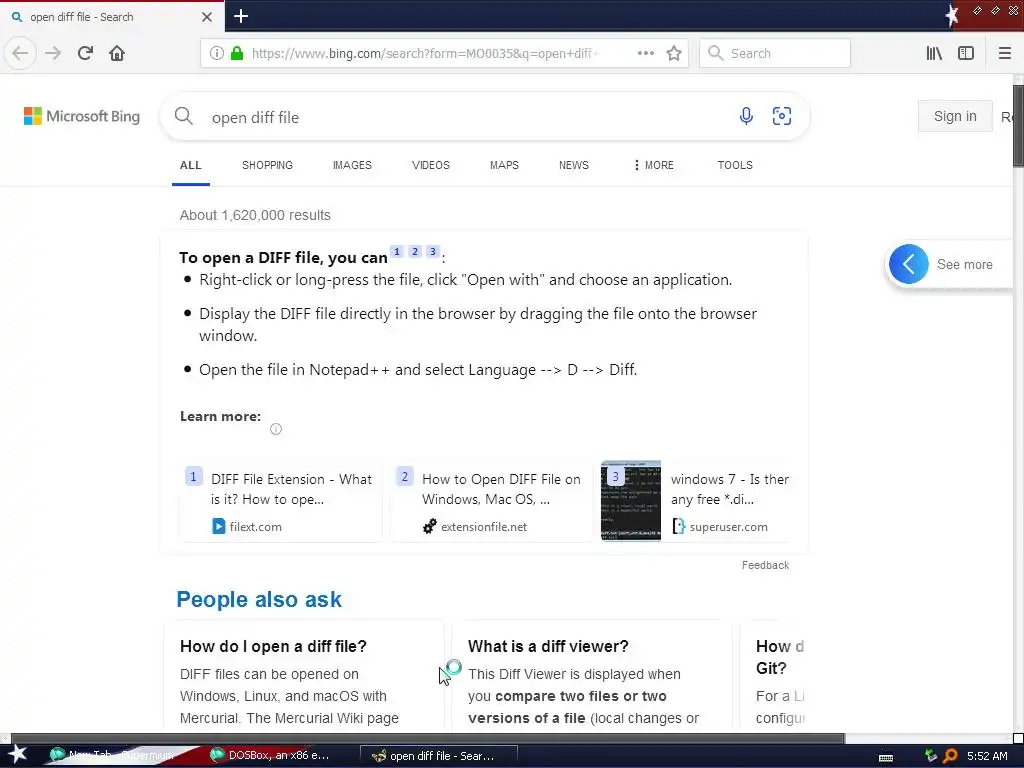The image size is (1024, 768).
Task: Switch to the SHOPPING tab
Action: point(267,165)
